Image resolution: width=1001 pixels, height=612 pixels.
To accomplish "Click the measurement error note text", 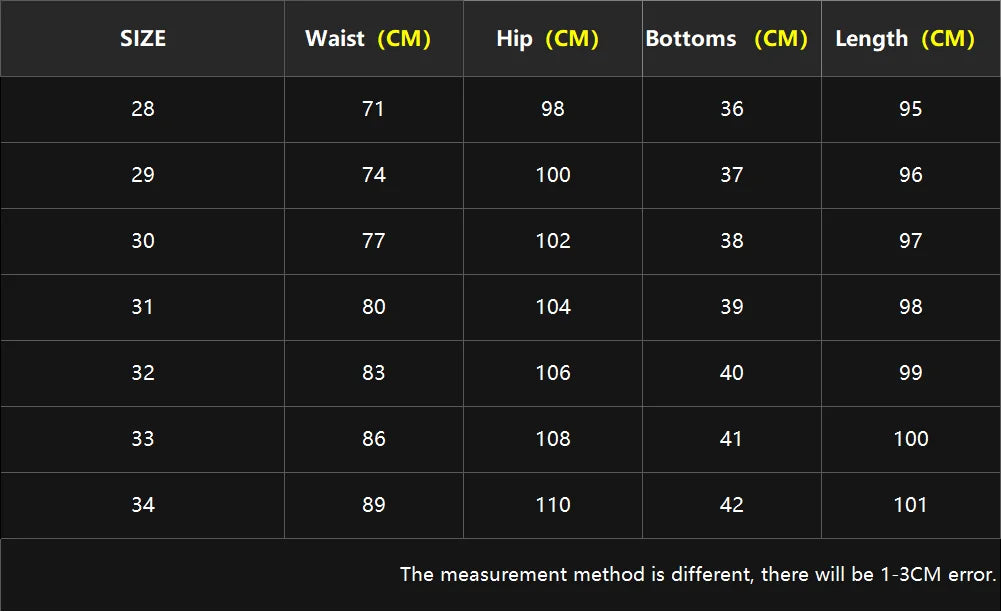I will pos(698,574).
